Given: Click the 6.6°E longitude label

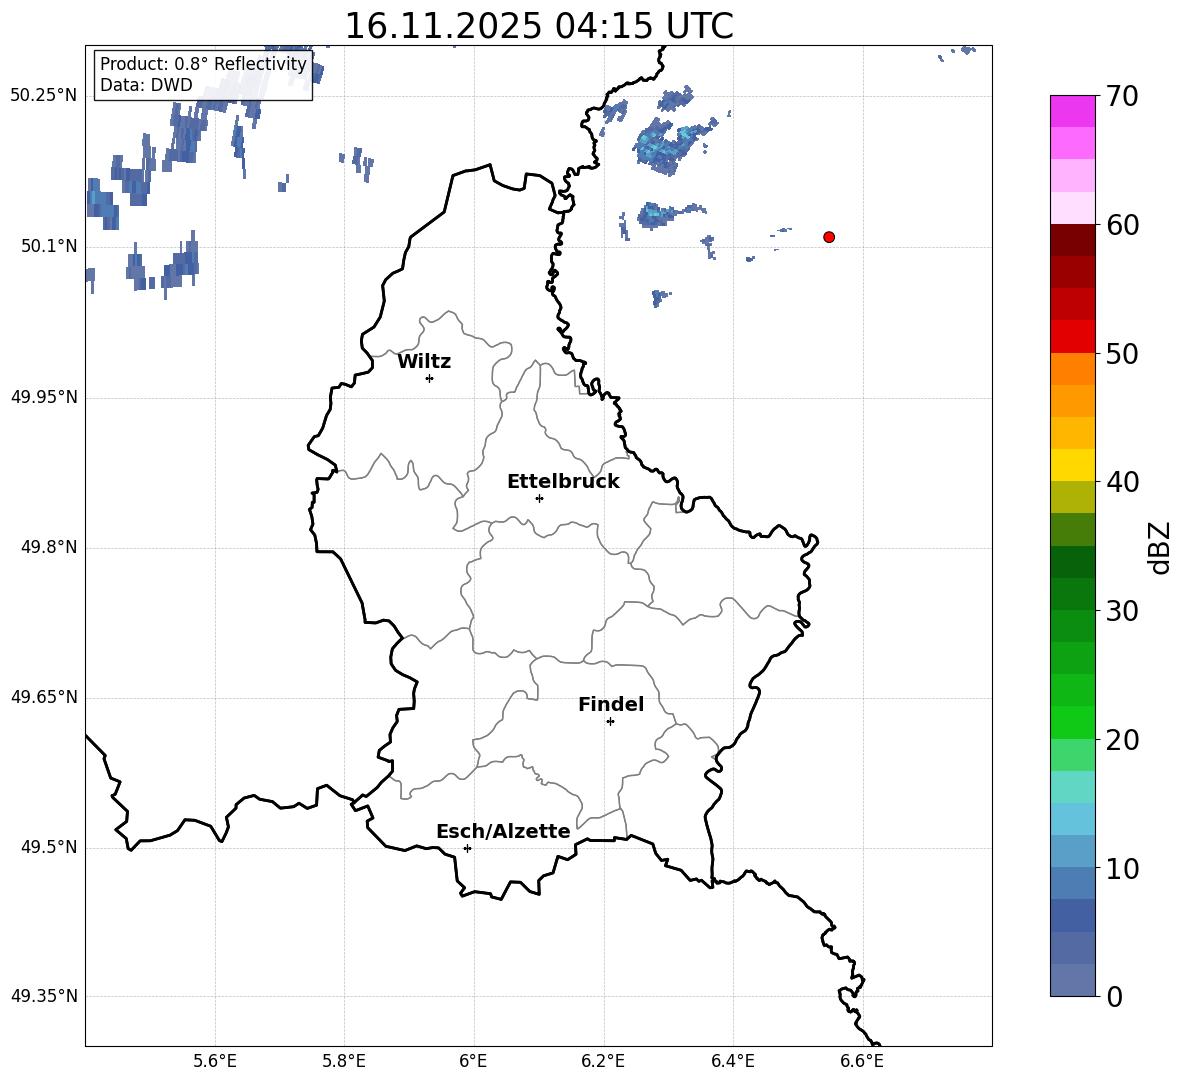Looking at the screenshot, I should click(862, 1061).
